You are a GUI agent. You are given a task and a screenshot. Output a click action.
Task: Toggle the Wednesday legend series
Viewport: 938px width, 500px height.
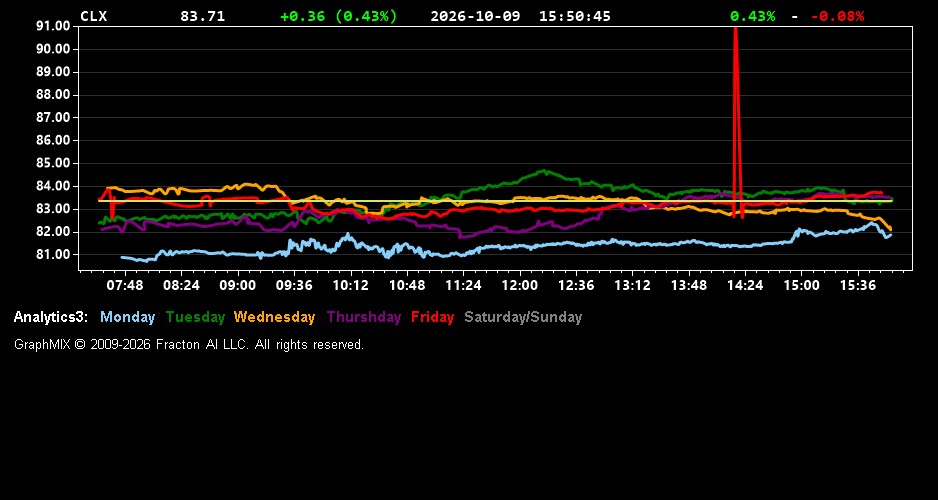[274, 317]
